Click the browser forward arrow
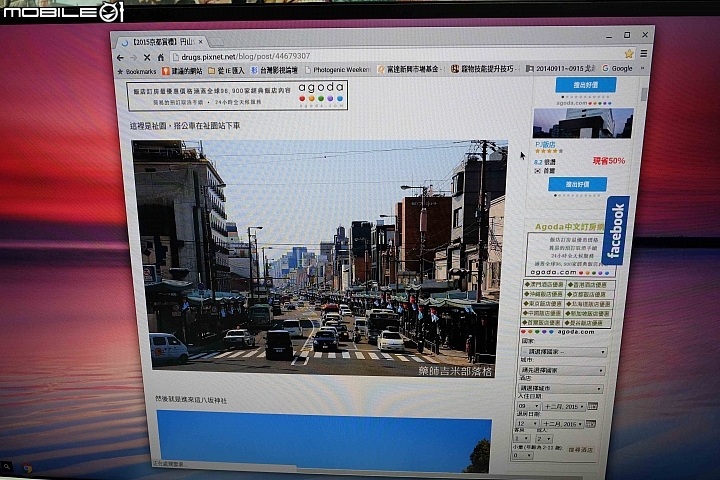Screen dimensions: 720x480 [x=134, y=58]
